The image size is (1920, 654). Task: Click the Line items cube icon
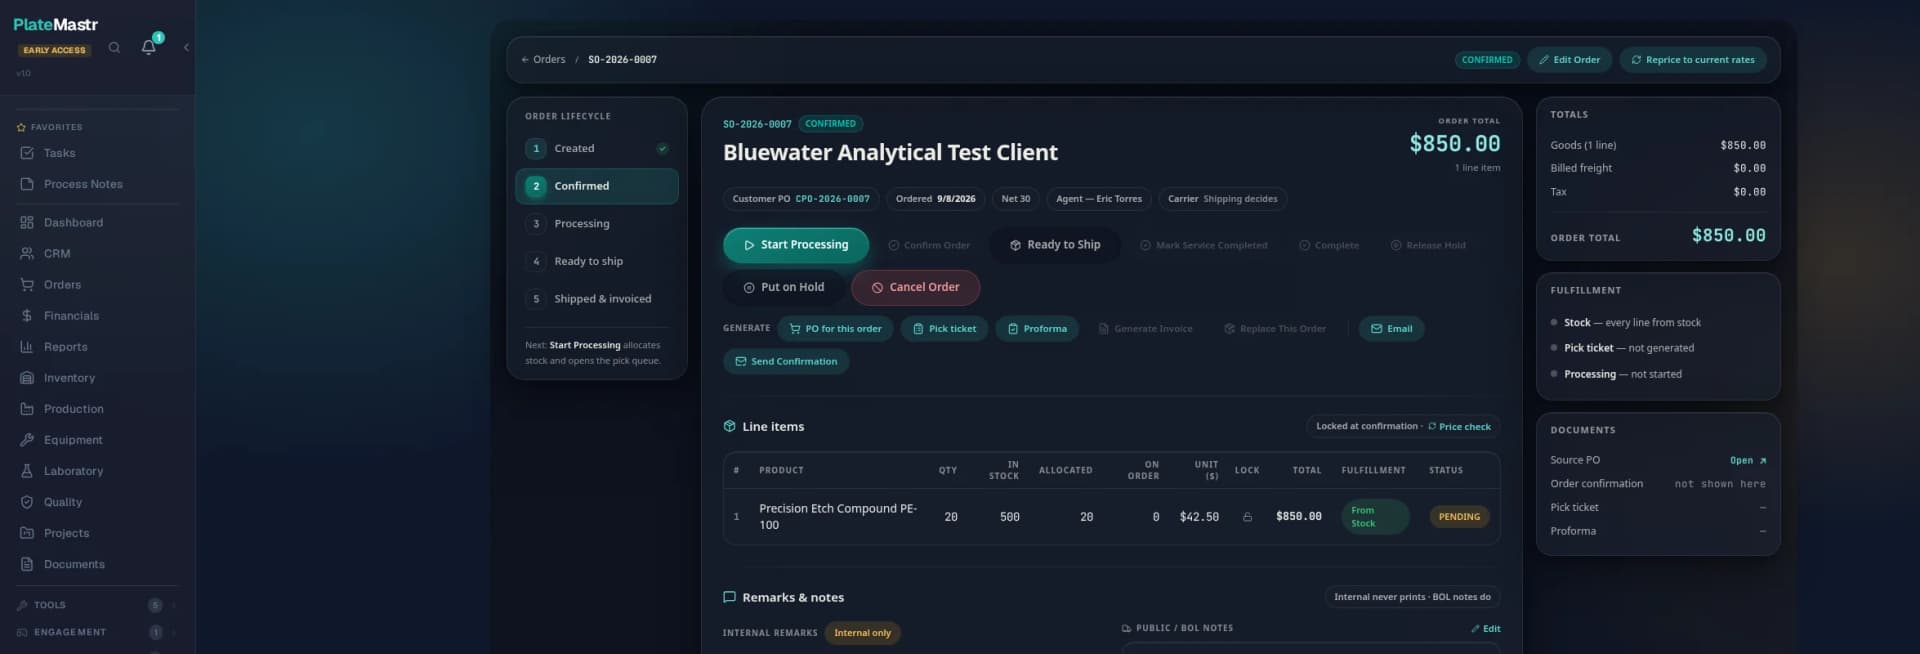pos(729,426)
